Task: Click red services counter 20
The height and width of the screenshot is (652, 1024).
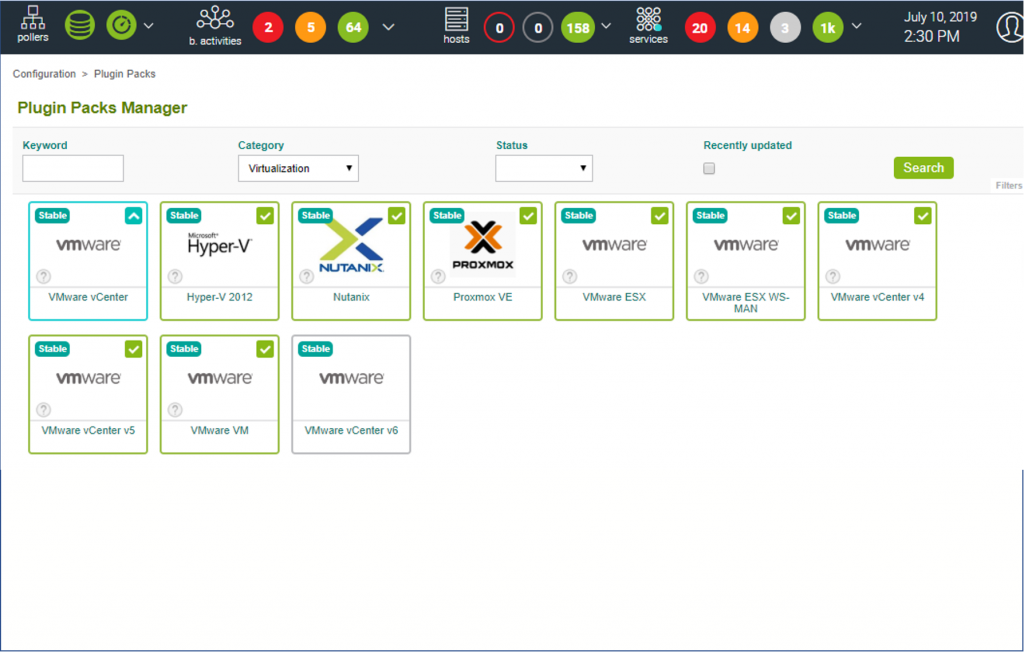Action: pyautogui.click(x=700, y=28)
